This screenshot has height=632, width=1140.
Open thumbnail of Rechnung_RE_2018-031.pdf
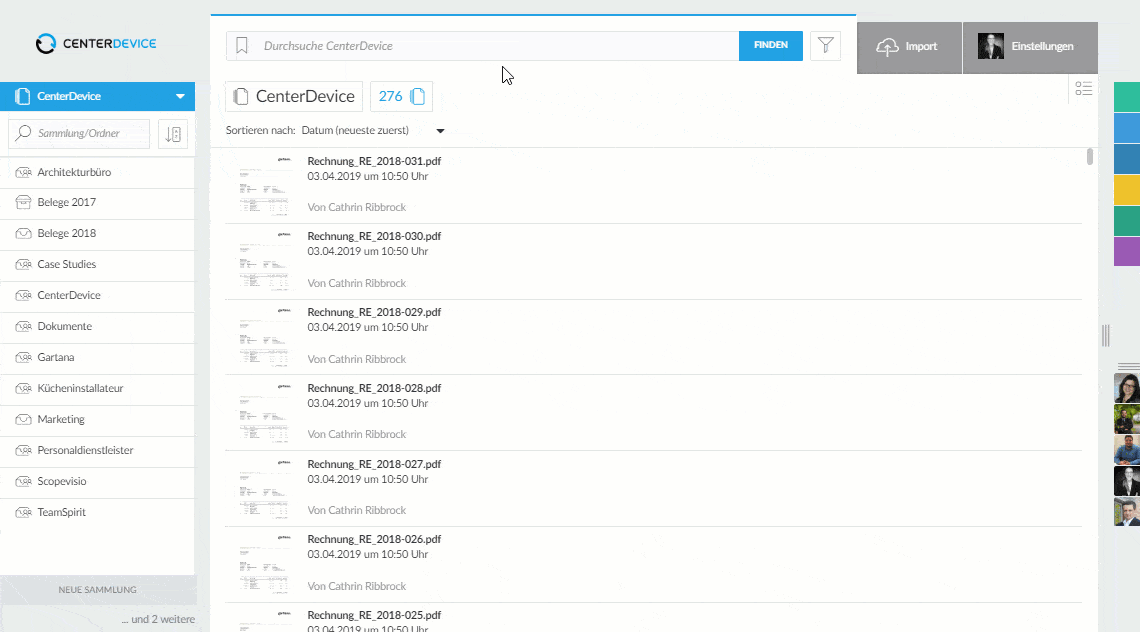264,184
